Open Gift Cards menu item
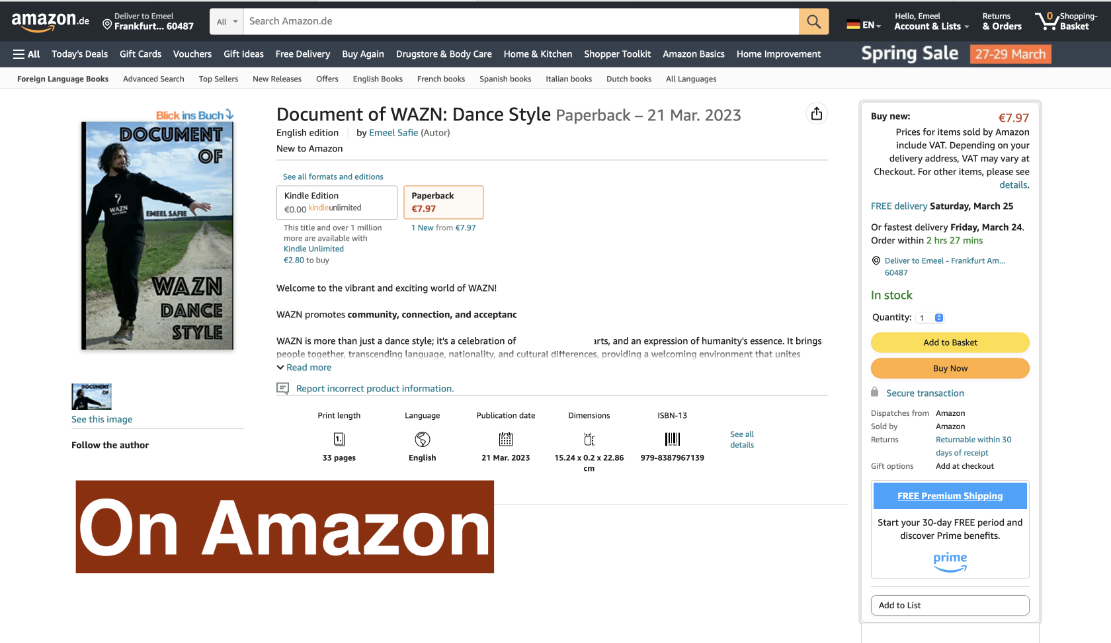This screenshot has height=643, width=1111. tap(140, 54)
